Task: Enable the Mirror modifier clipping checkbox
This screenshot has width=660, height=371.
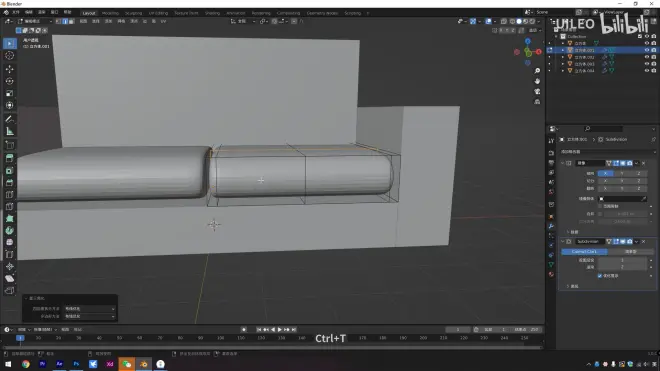Action: click(x=600, y=206)
